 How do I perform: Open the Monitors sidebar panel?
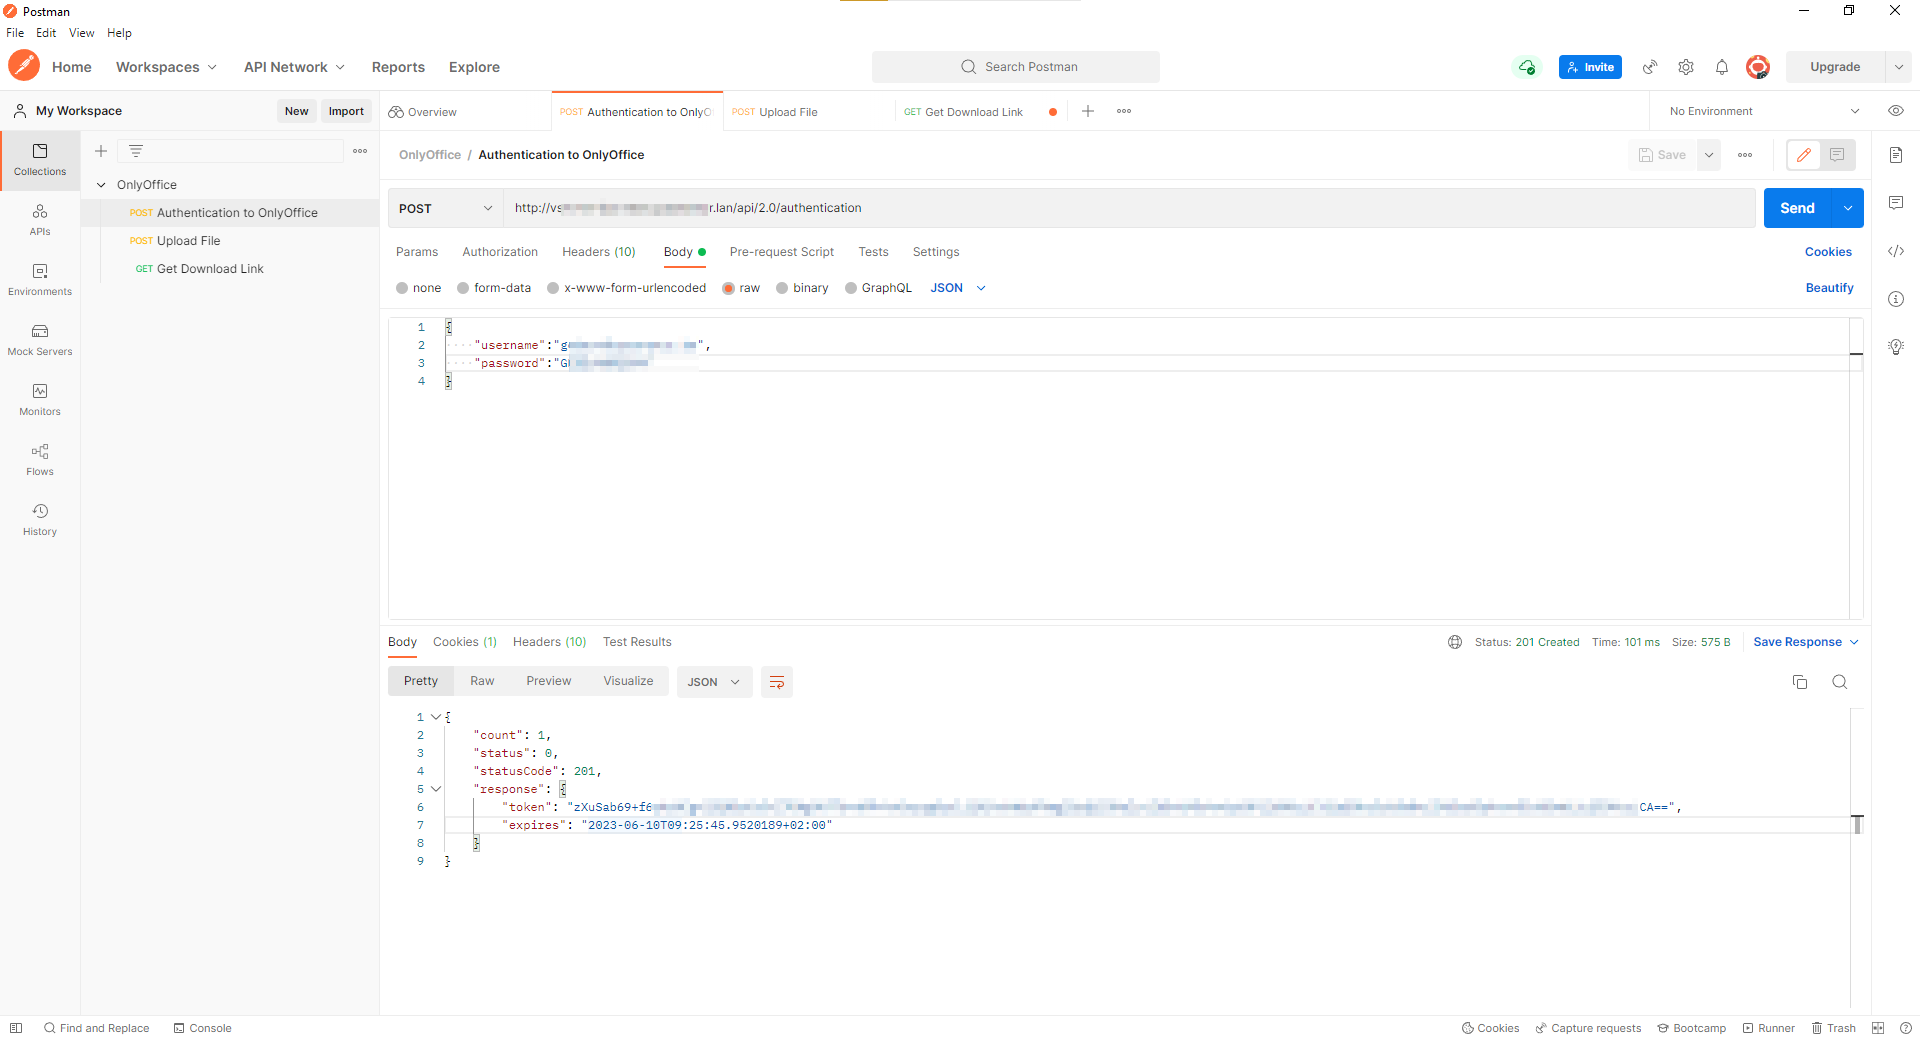click(x=40, y=400)
